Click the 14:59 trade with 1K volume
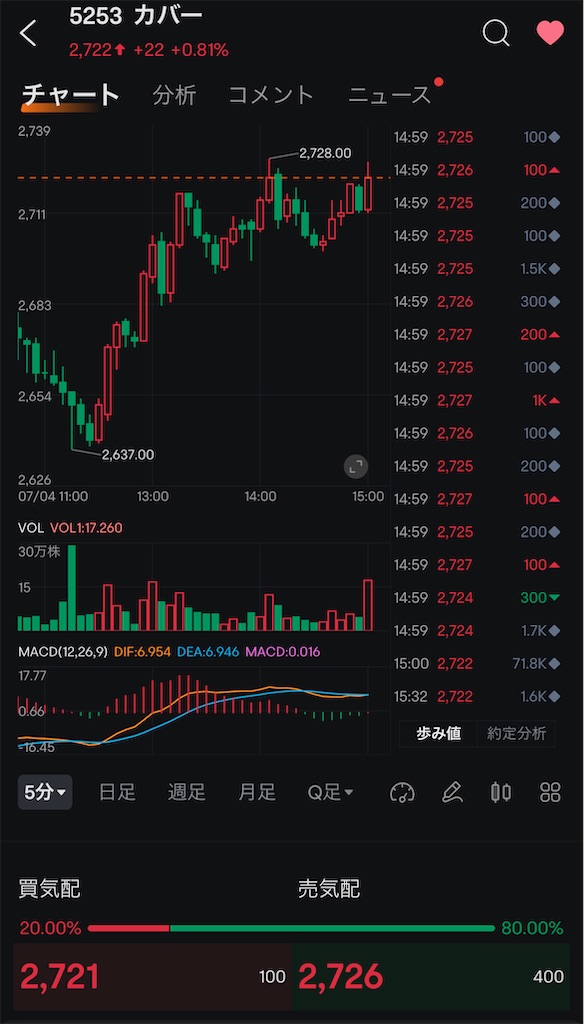584x1024 pixels. (x=478, y=400)
